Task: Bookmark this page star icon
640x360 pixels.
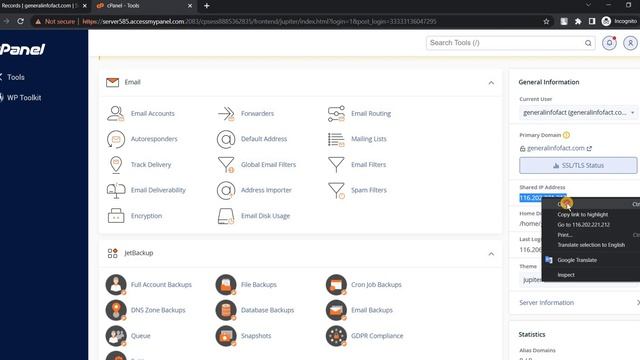Action: pos(546,21)
